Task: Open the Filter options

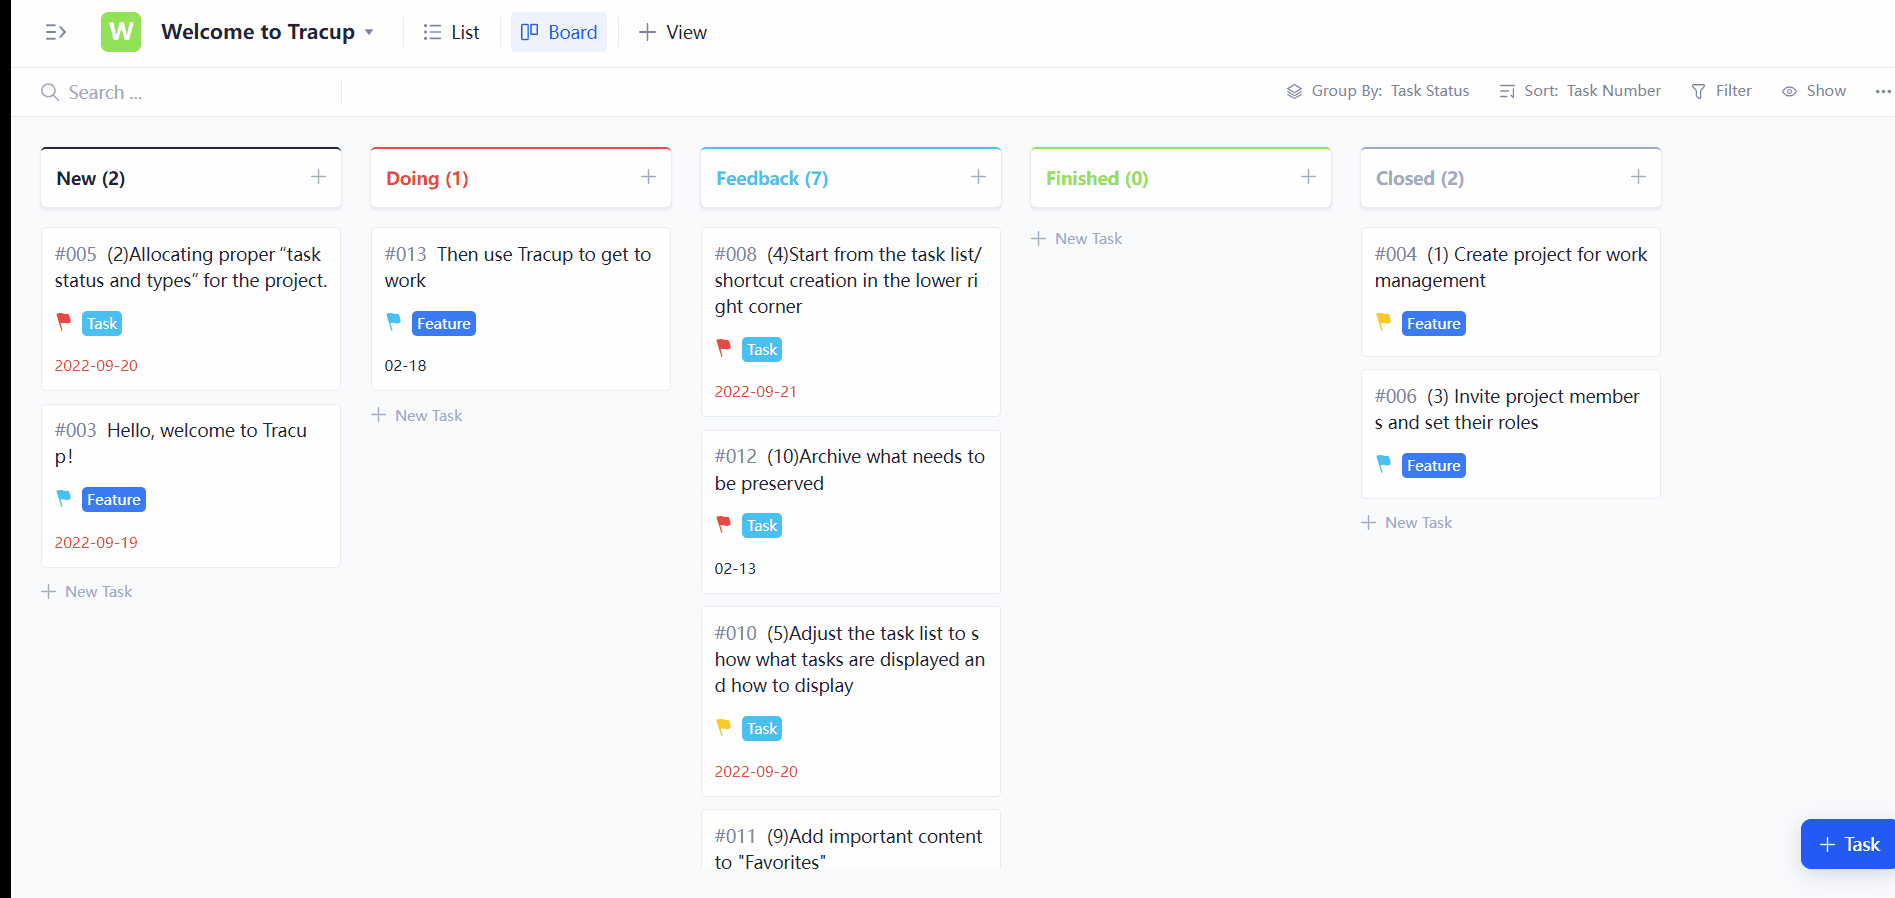Action: tap(1722, 91)
